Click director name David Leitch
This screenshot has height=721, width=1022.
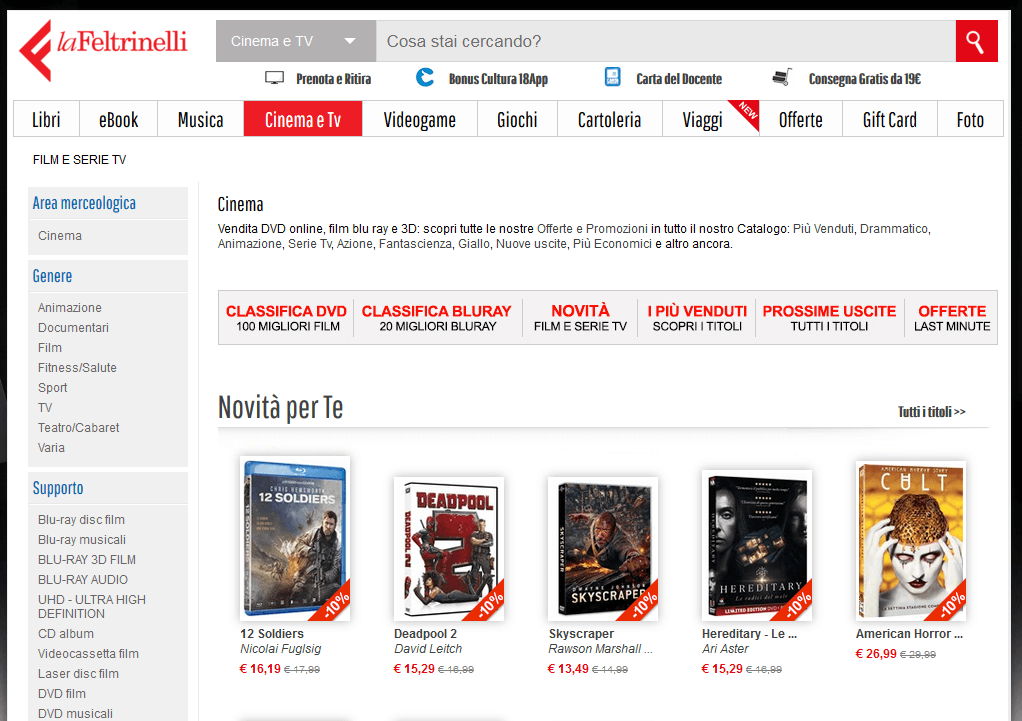pyautogui.click(x=428, y=649)
